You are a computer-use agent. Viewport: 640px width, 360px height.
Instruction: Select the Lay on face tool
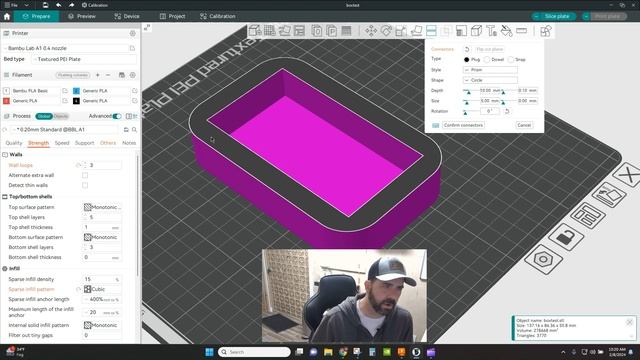pos(416,31)
